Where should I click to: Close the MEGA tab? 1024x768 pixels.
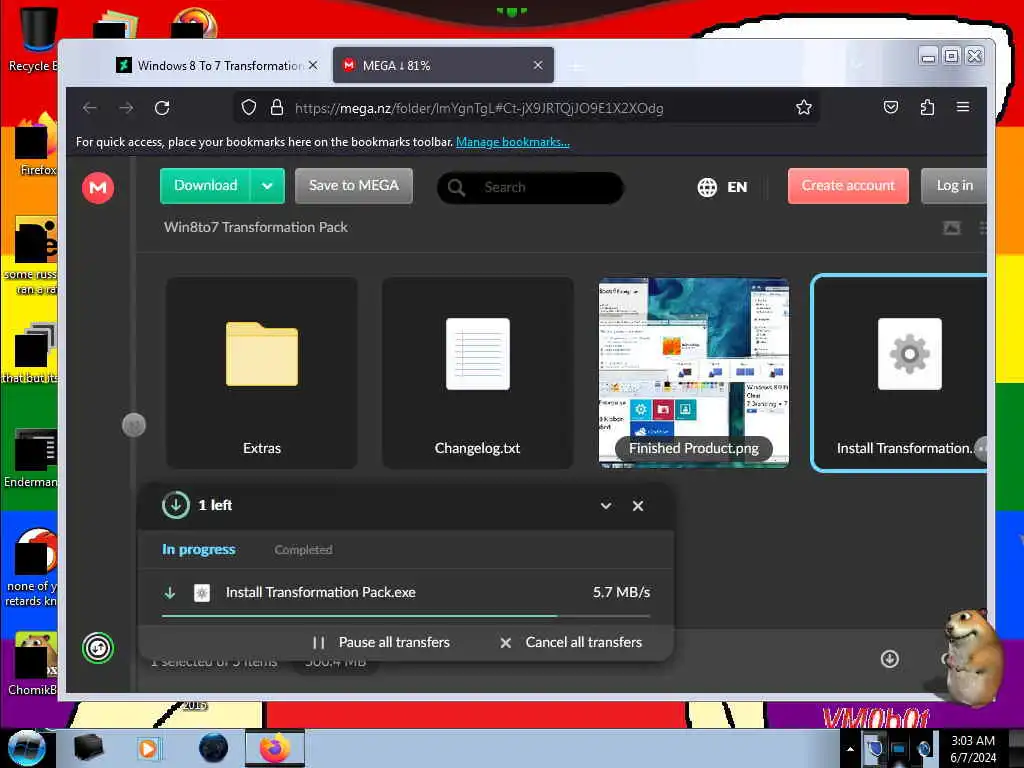click(x=538, y=65)
